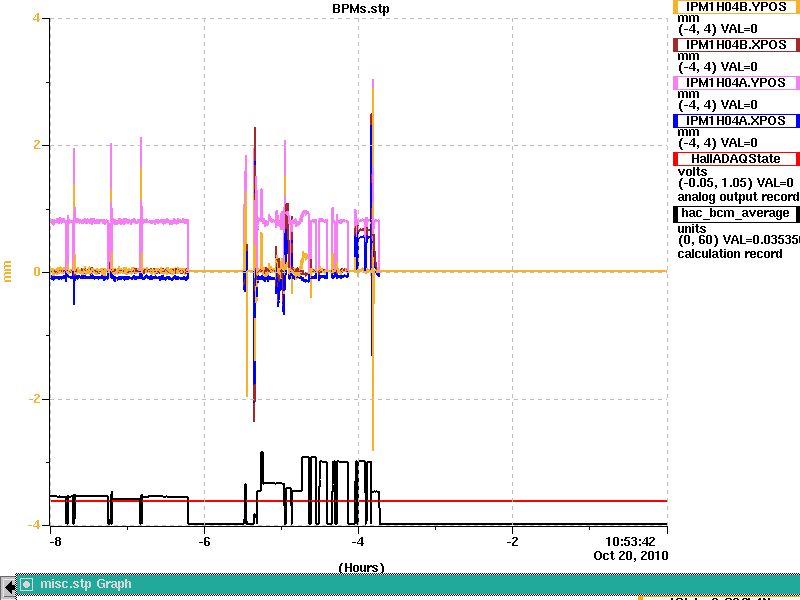This screenshot has width=800, height=600.
Task: Click the 'units' label under hac_bcm_average
Action: tap(692, 229)
